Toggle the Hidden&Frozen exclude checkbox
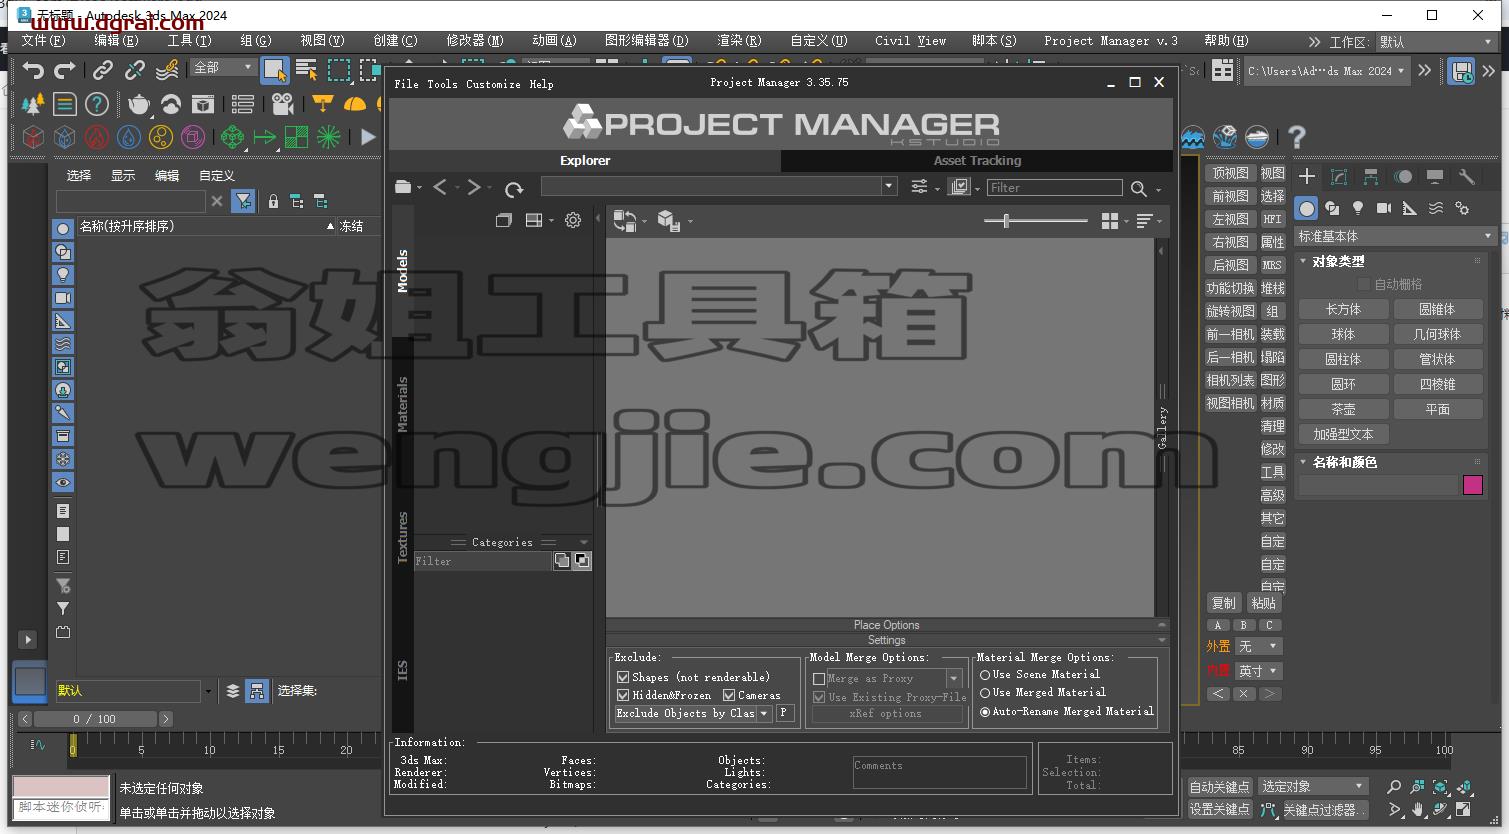 623,695
